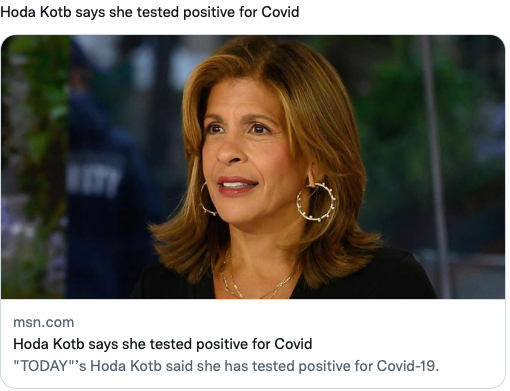Open the Hoda Kotb article preview image
The image size is (510, 391).
coord(253,167)
